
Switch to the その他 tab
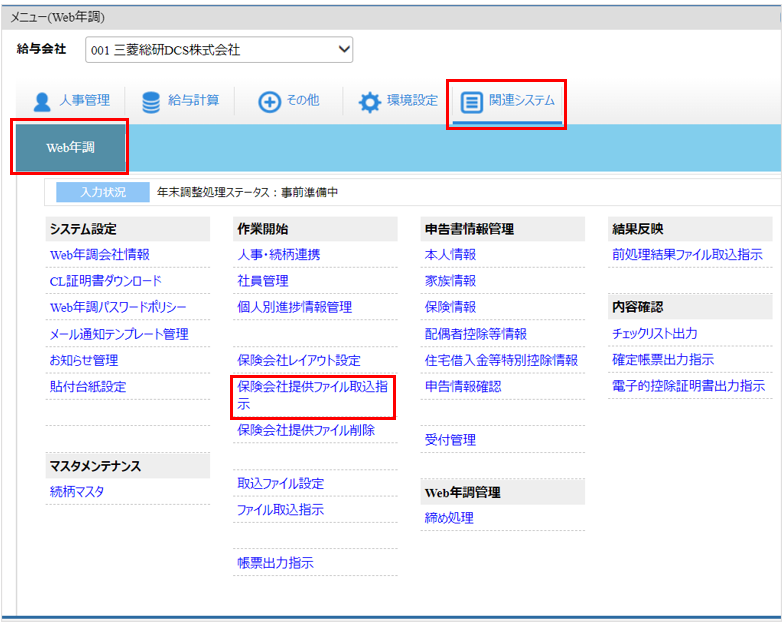tap(289, 101)
